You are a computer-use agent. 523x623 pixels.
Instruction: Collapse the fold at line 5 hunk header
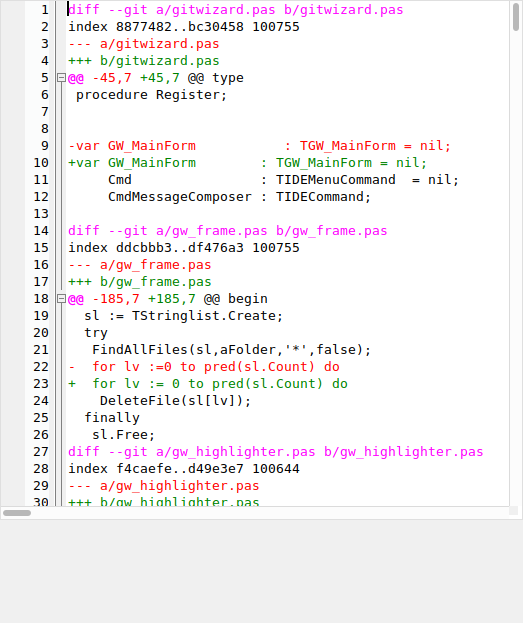(x=61, y=77)
